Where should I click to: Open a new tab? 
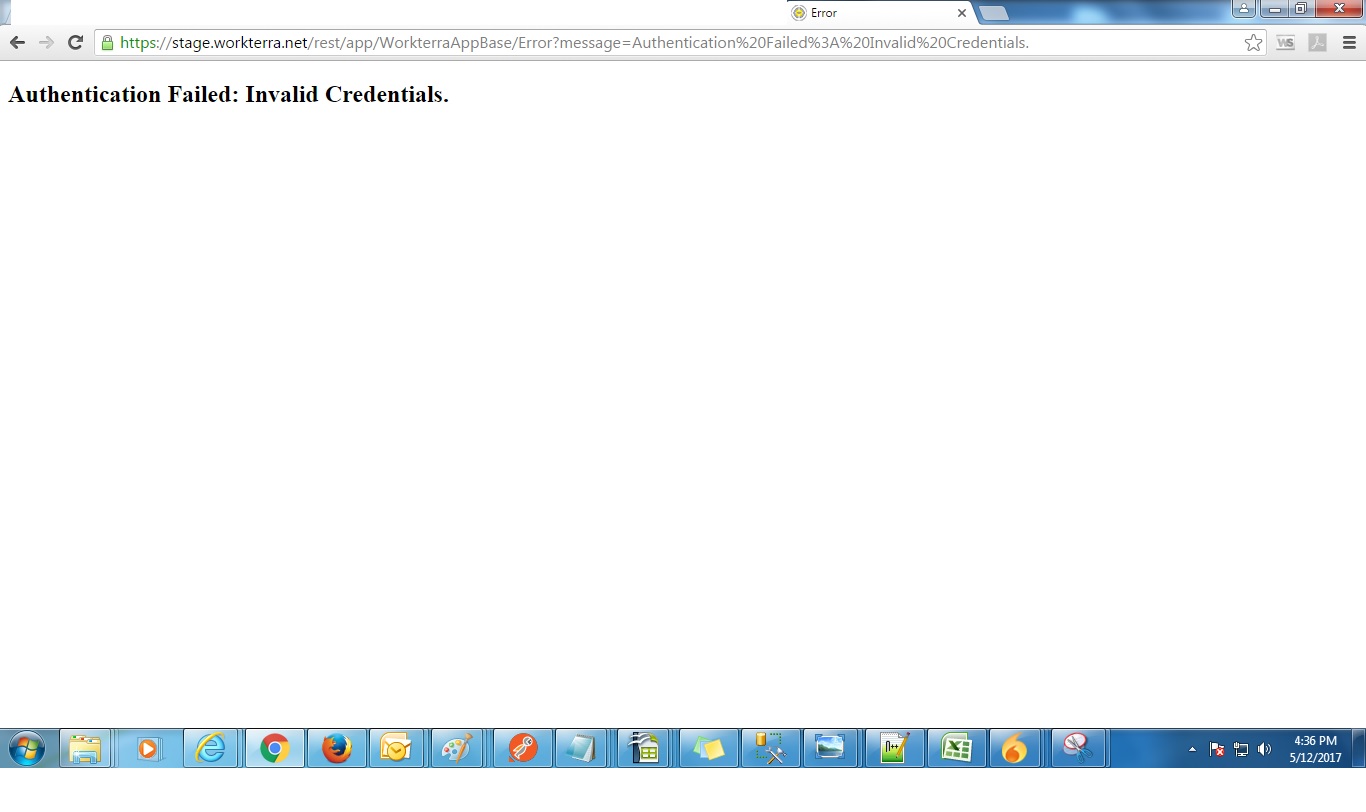[x=993, y=13]
